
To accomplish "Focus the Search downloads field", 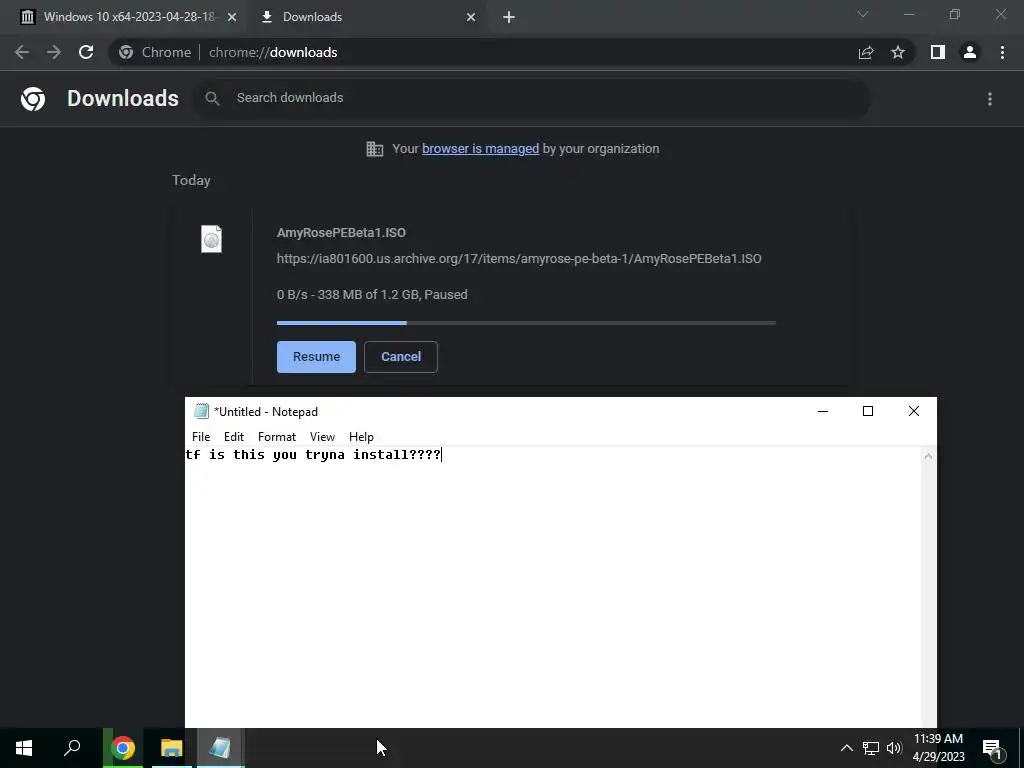I will pos(532,98).
